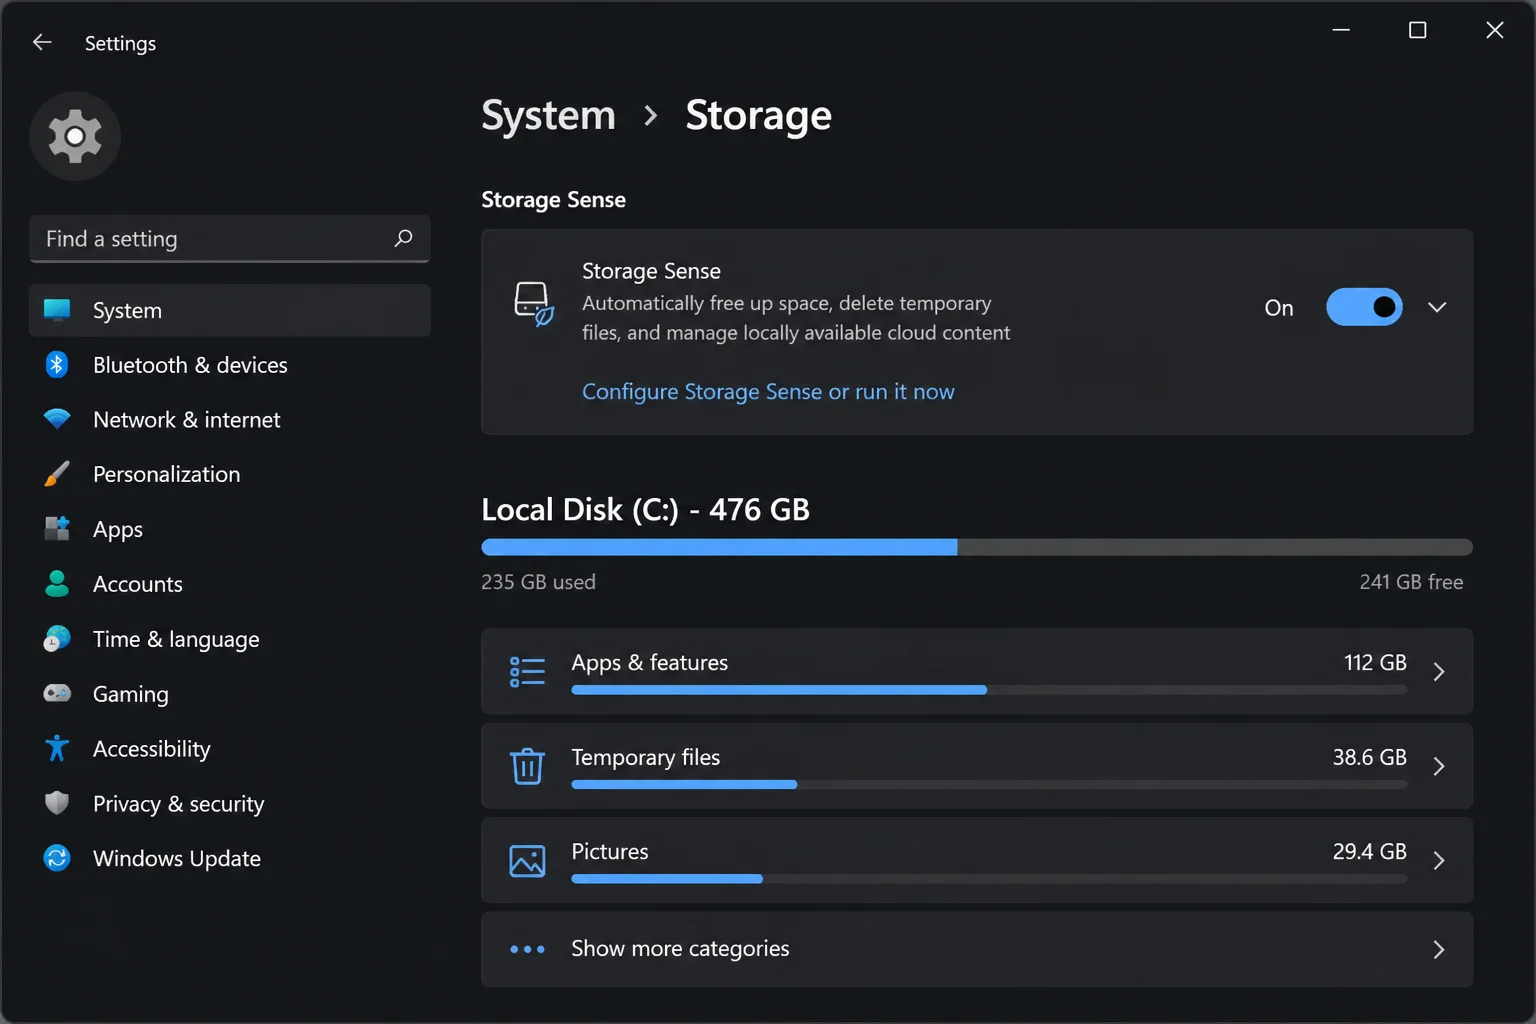
Task: Click the Storage breadcrumb title
Action: pyautogui.click(x=758, y=115)
